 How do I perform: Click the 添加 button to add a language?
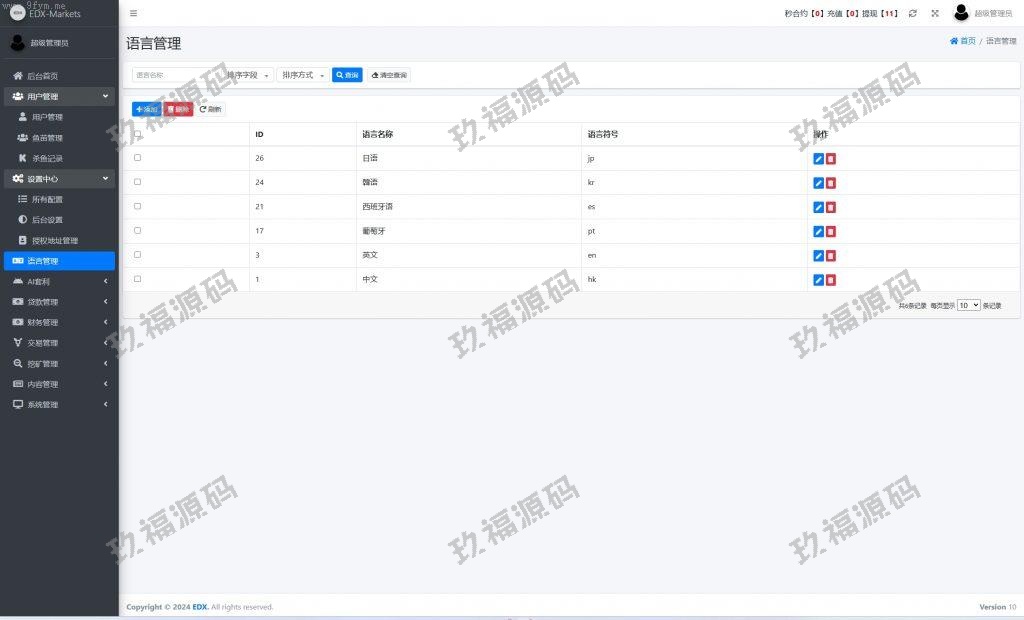[146, 108]
